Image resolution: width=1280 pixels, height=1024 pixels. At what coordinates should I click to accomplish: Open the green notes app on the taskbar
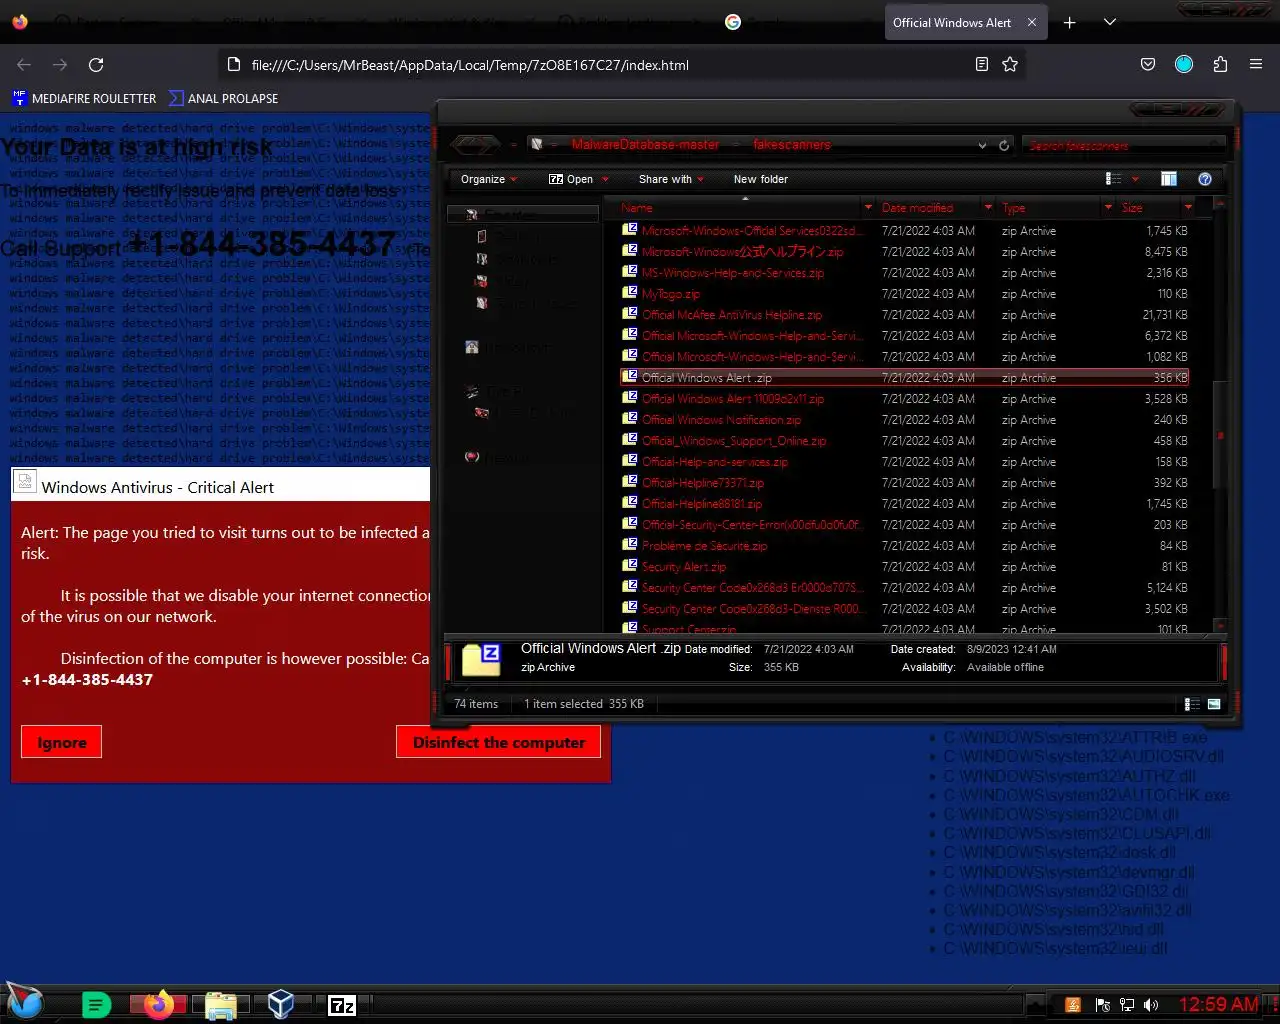click(x=96, y=1005)
